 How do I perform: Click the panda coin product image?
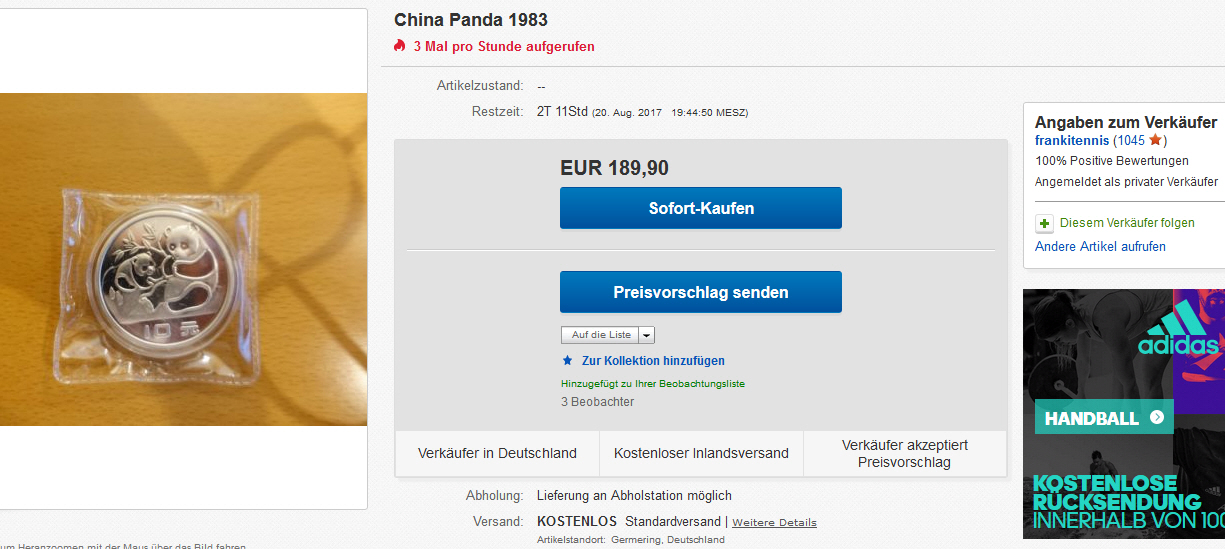(183, 259)
